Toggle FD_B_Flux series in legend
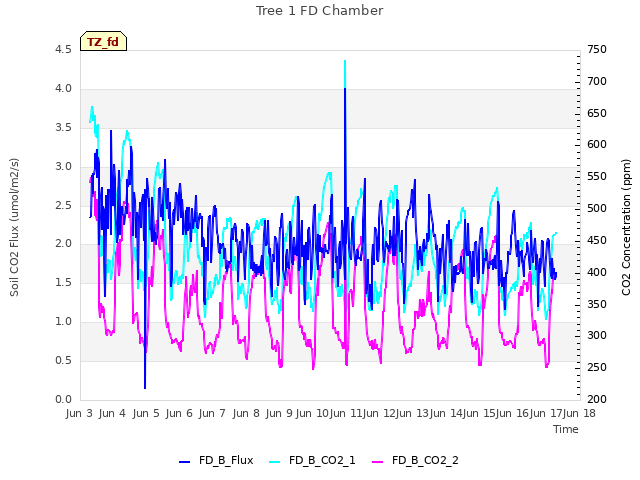The height and width of the screenshot is (480, 640). click(216, 460)
